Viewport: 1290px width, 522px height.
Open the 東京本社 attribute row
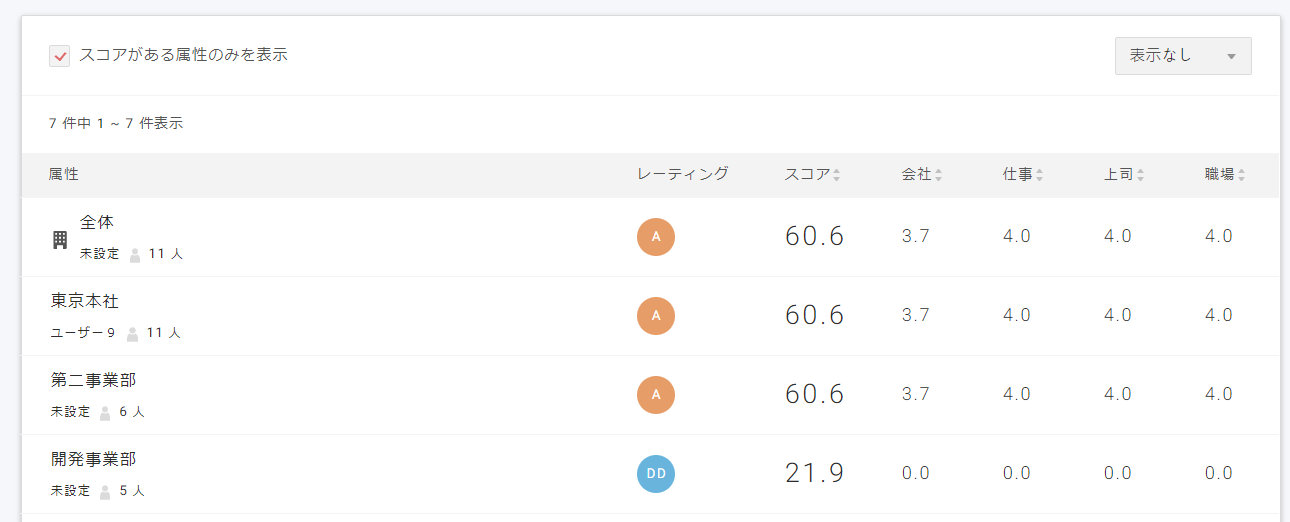(x=84, y=301)
